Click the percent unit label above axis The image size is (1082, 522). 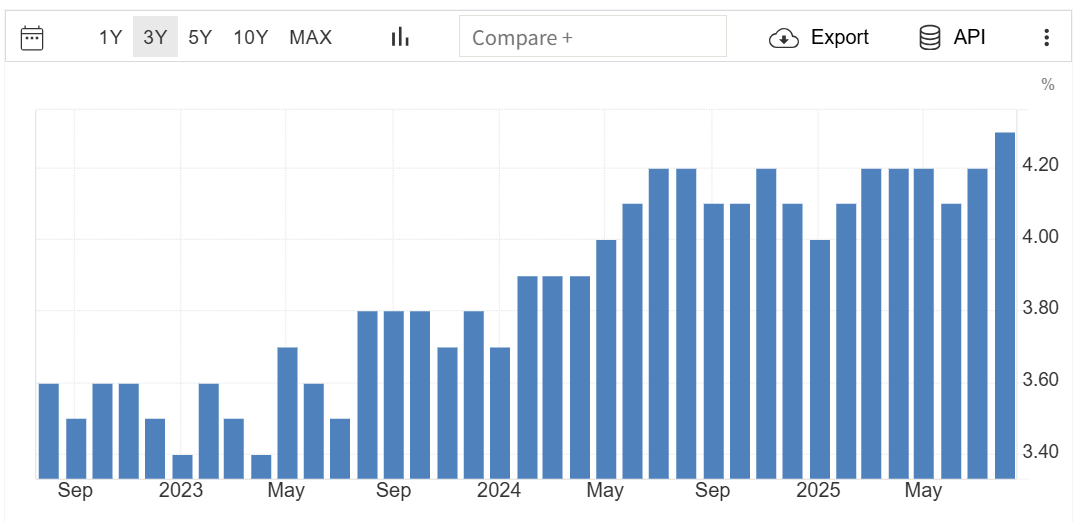(x=1047, y=85)
